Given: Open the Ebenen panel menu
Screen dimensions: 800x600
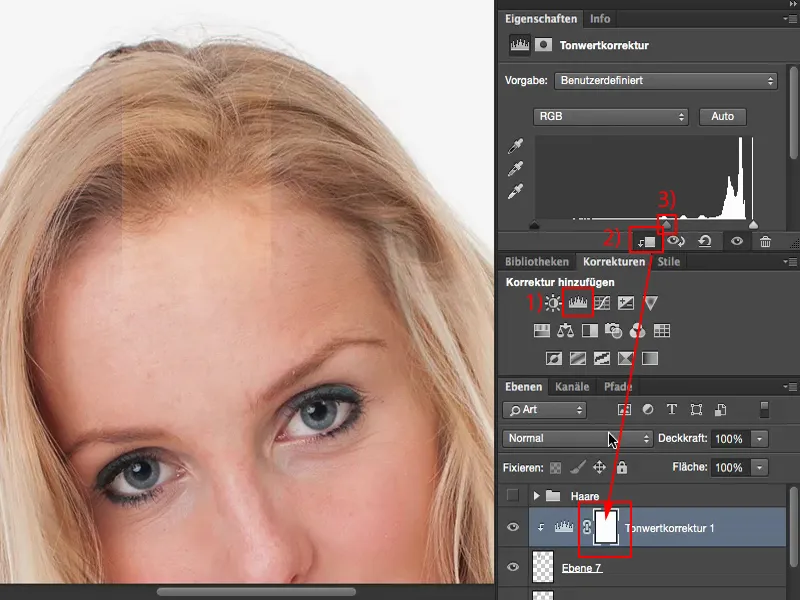Looking at the screenshot, I should click(790, 387).
